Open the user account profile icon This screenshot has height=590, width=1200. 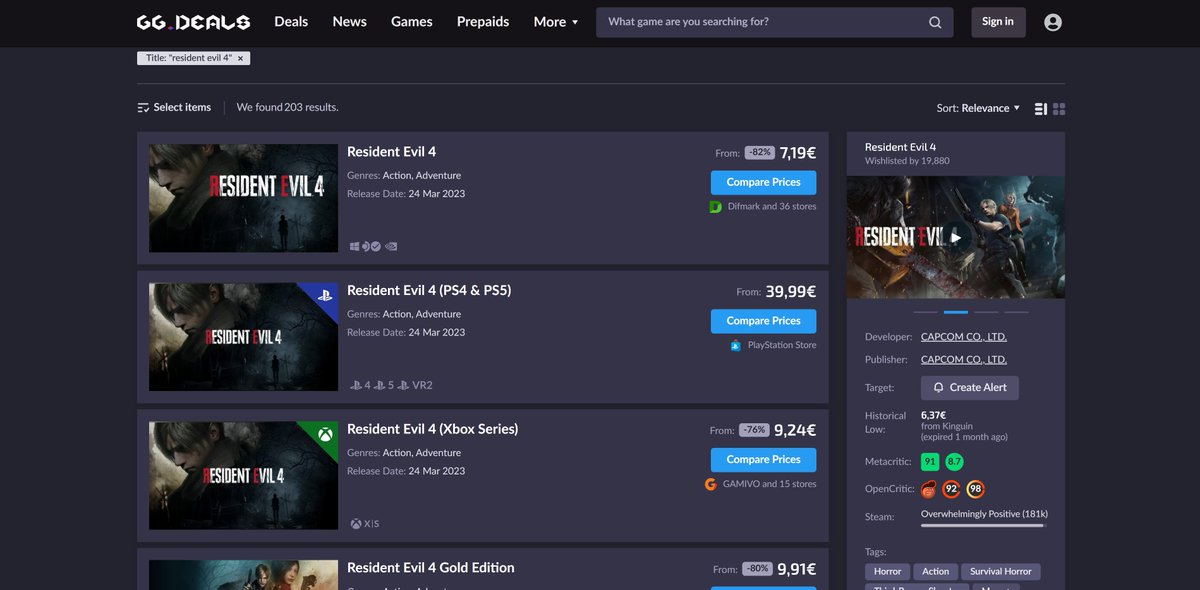[x=1053, y=22]
